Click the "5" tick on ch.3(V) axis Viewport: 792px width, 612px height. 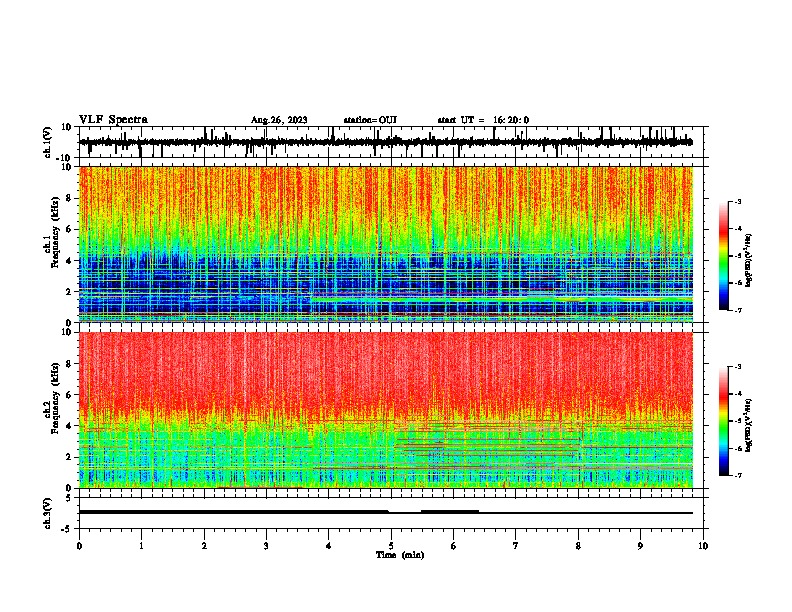click(69, 498)
